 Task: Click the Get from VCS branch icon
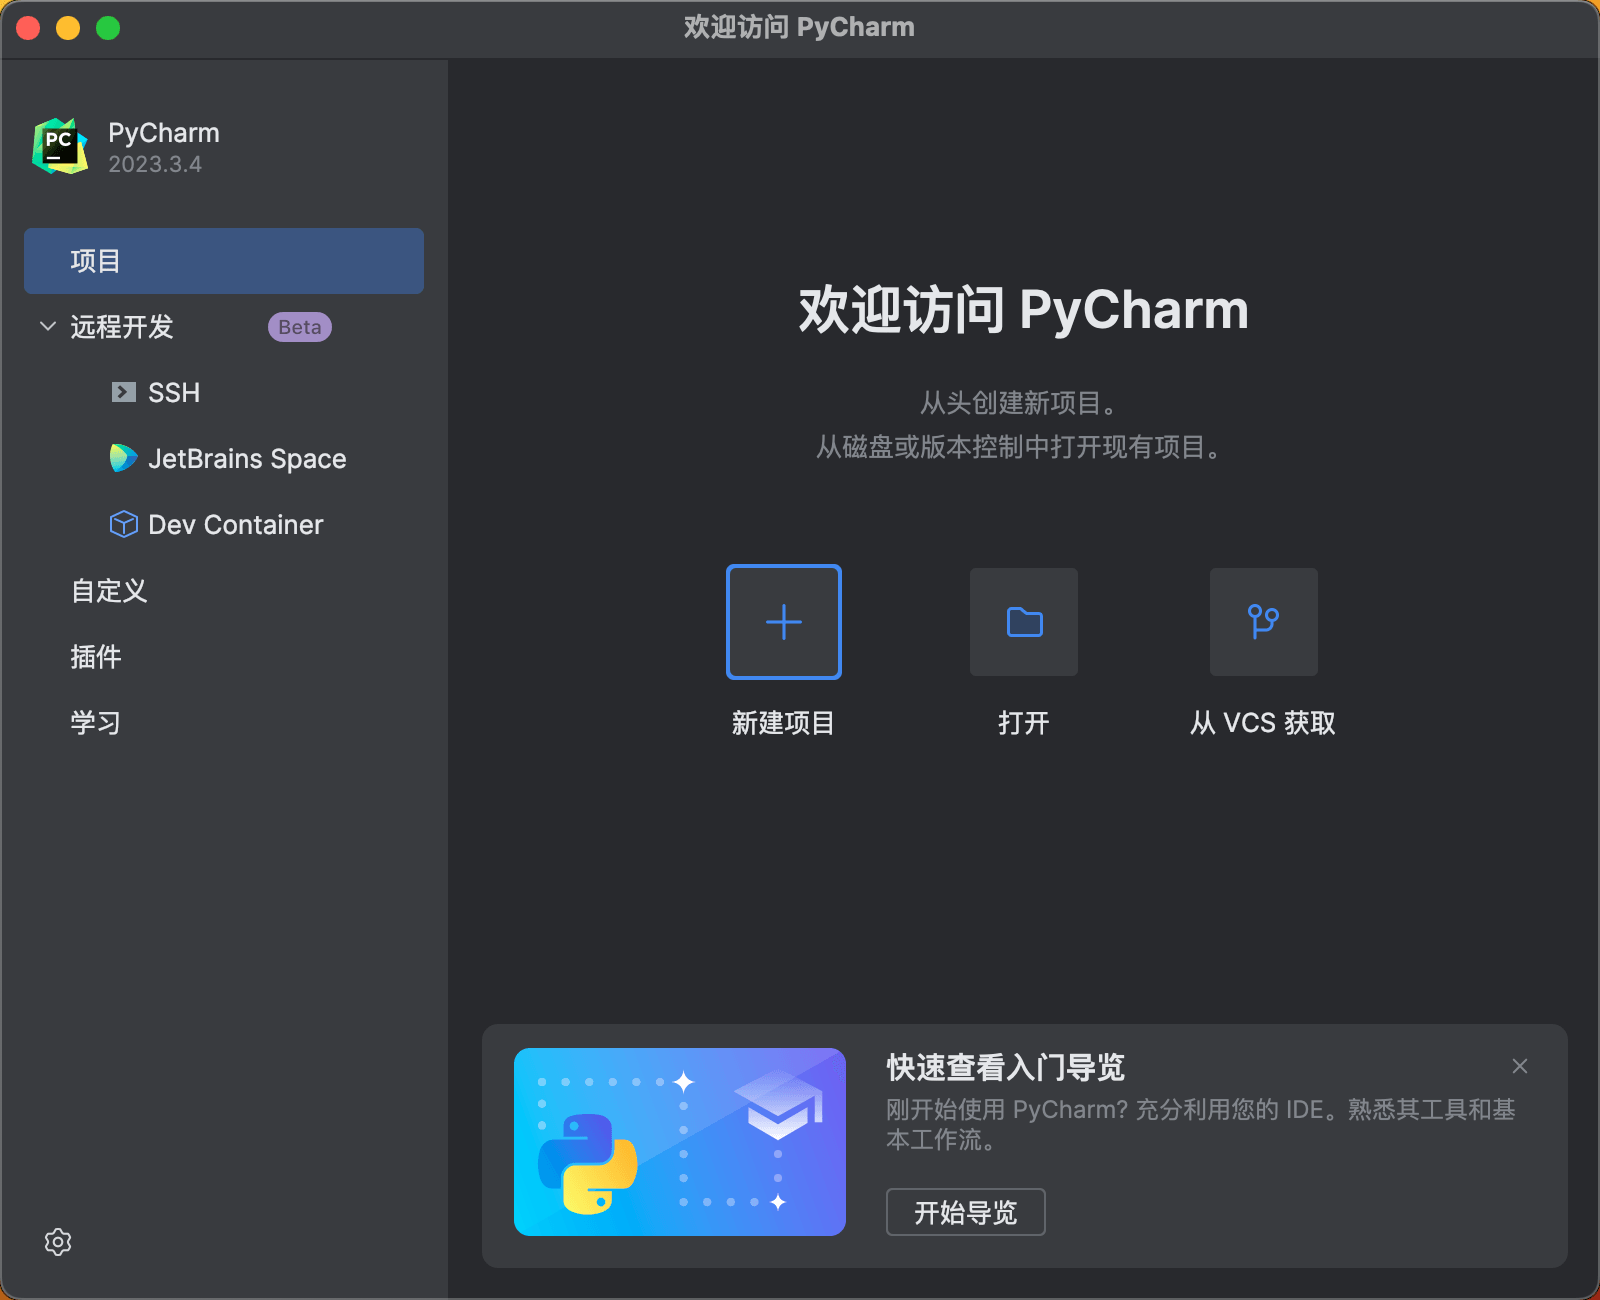click(1264, 622)
